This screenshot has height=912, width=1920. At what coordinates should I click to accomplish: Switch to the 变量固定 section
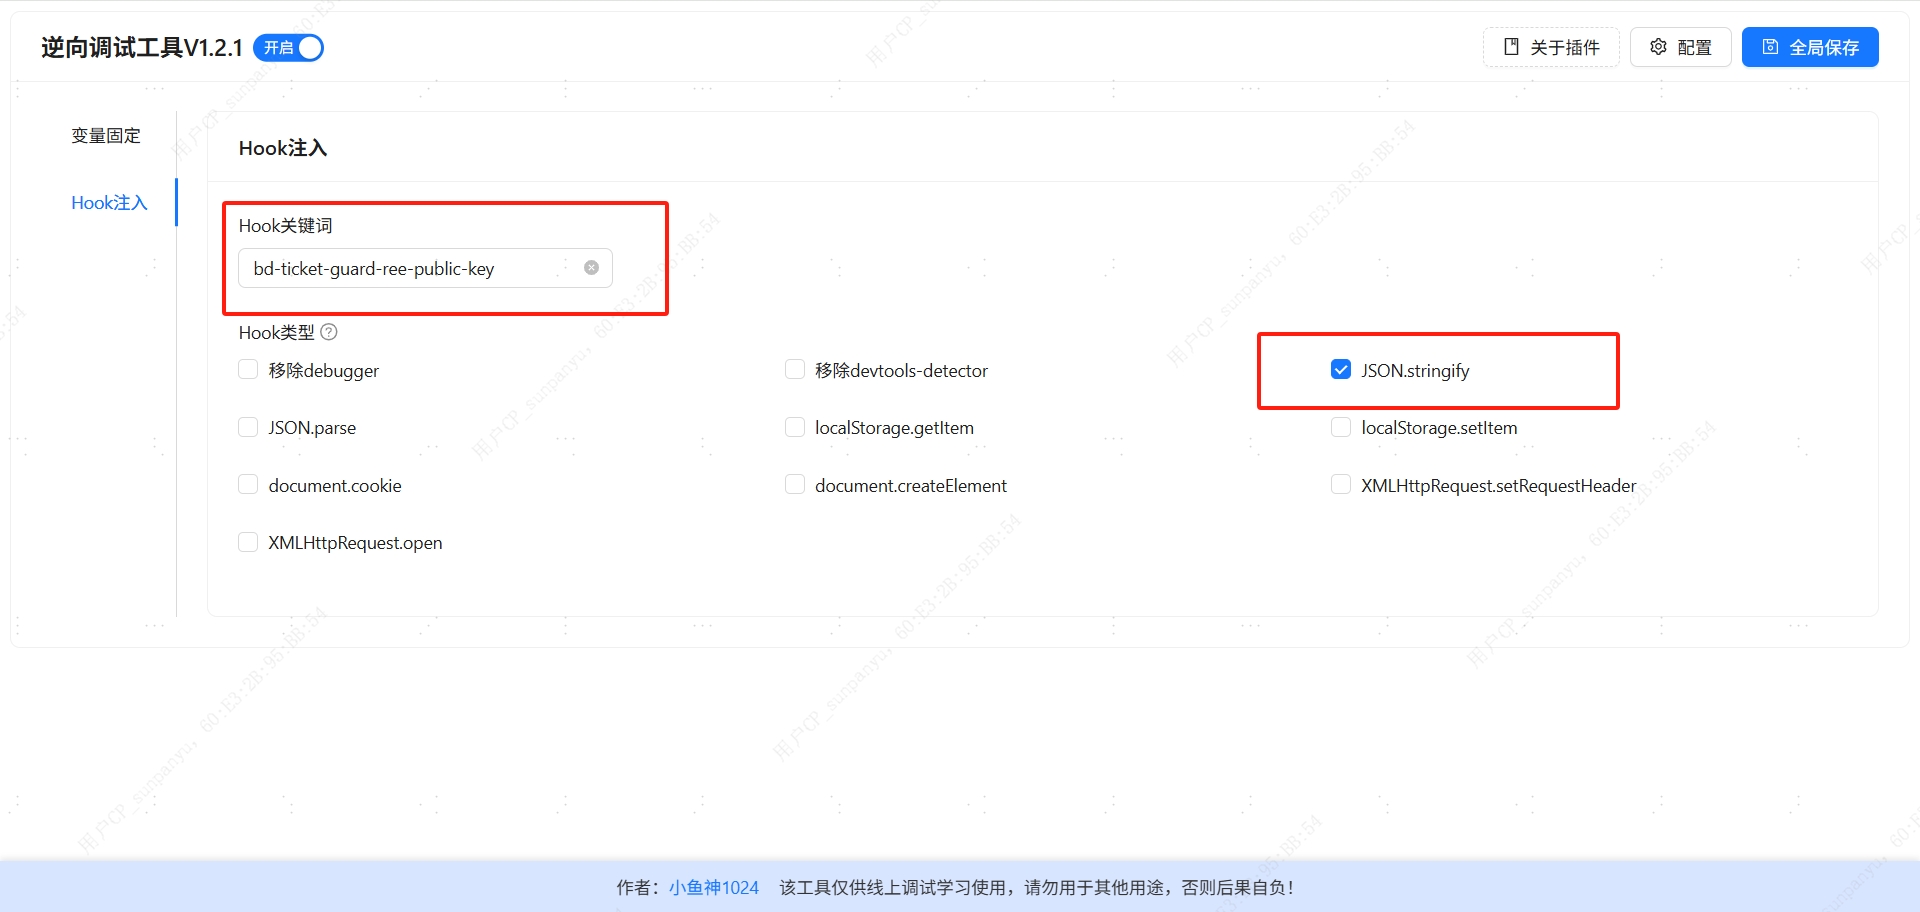point(107,135)
